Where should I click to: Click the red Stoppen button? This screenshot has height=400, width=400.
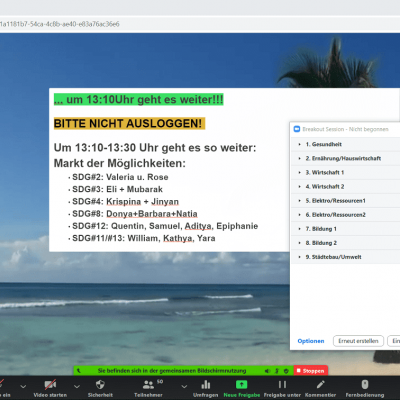tap(310, 371)
